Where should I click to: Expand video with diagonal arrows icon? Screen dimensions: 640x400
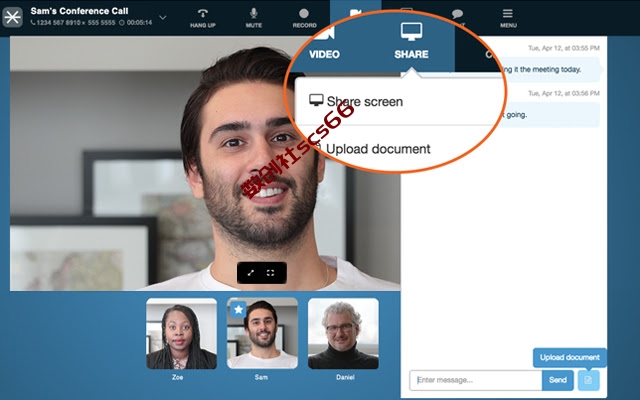(251, 273)
